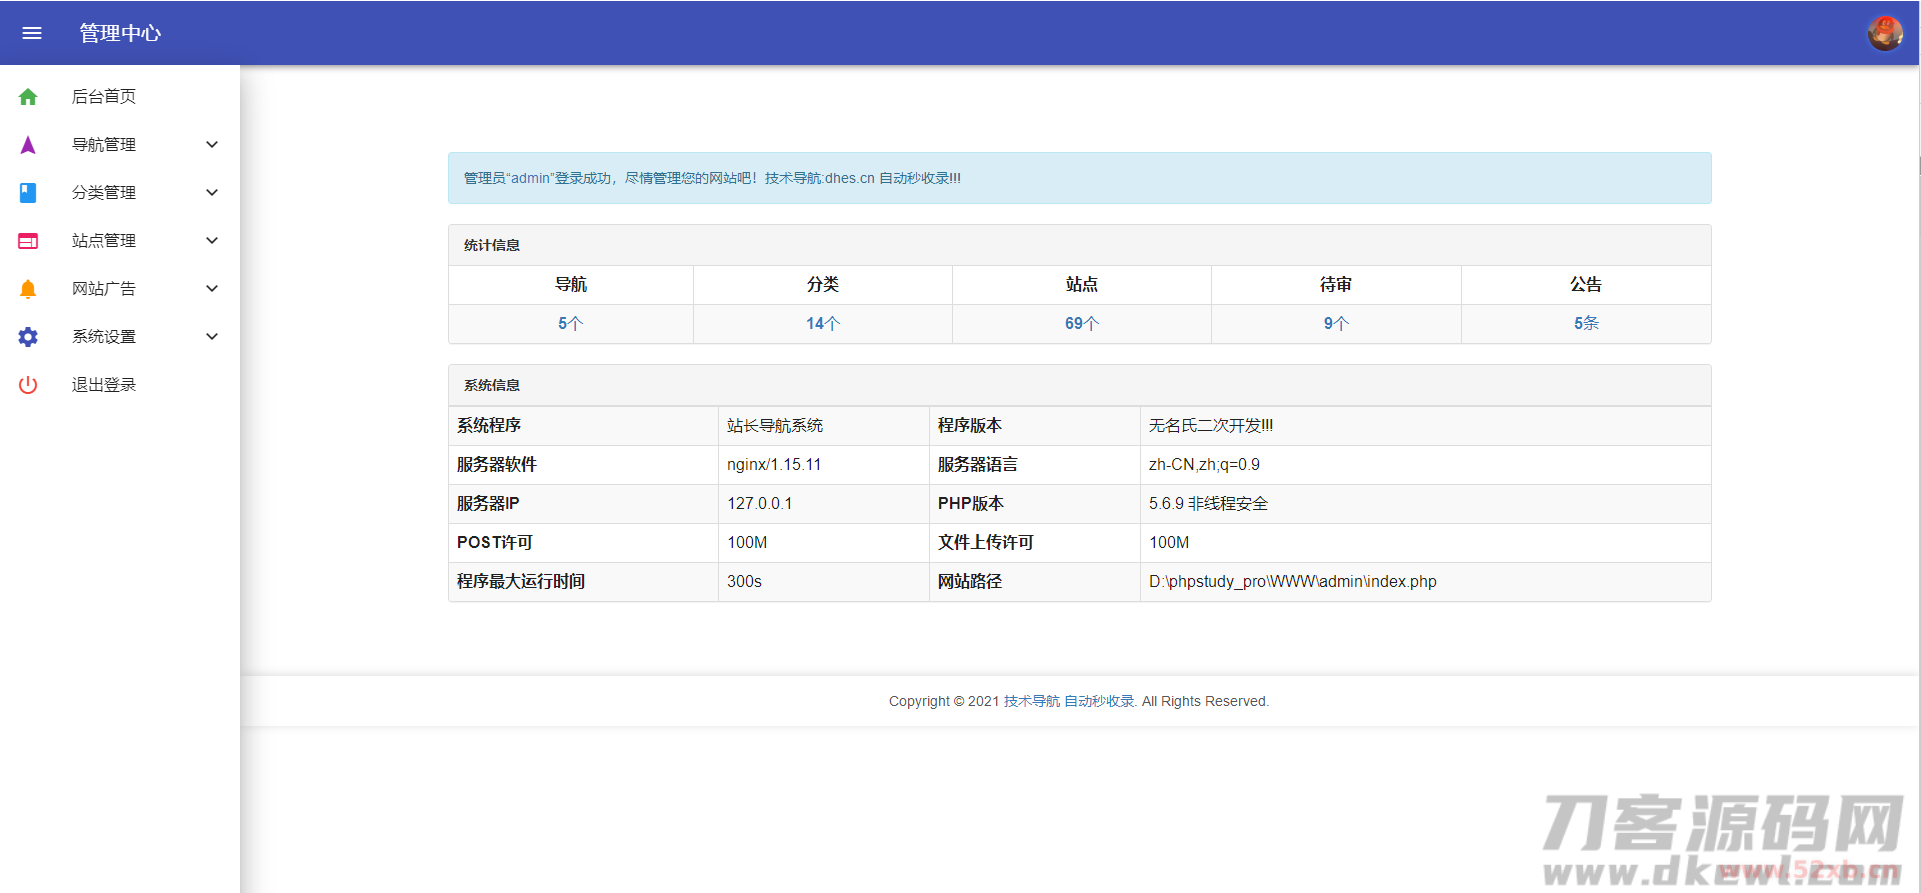Click the red power logout icon
This screenshot has height=893, width=1921.
[28, 385]
